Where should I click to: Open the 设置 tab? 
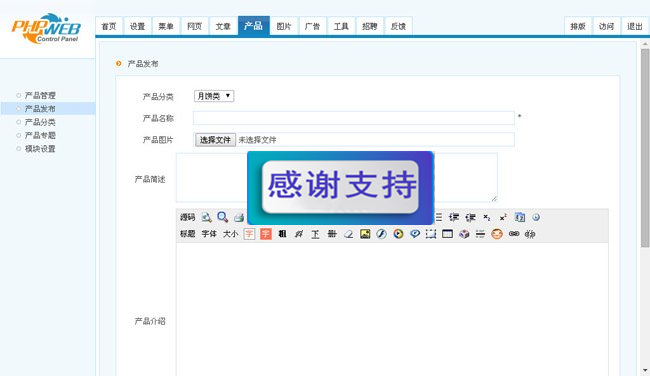138,26
